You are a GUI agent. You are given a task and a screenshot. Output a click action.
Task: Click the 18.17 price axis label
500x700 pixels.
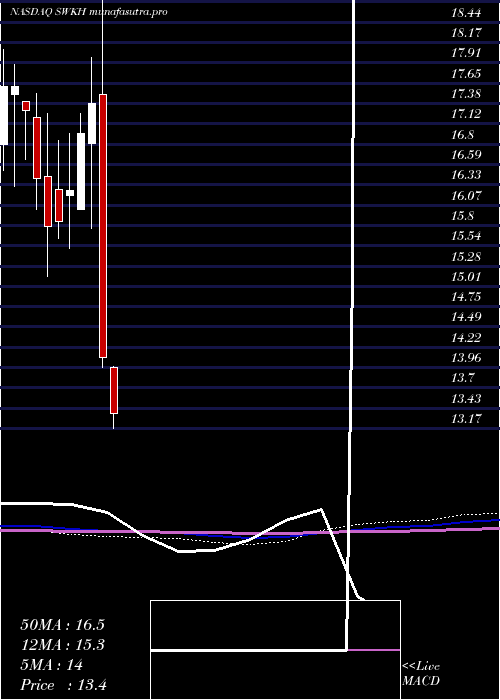coord(466,33)
